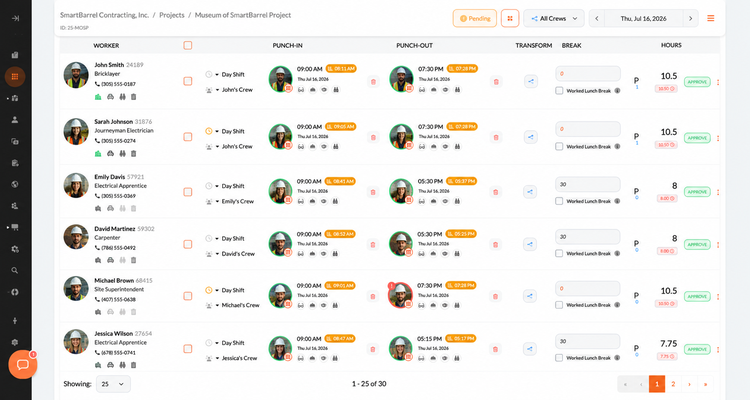The width and height of the screenshot is (750, 400).
Task: Select David Martinez's row checkbox
Action: 188,244
